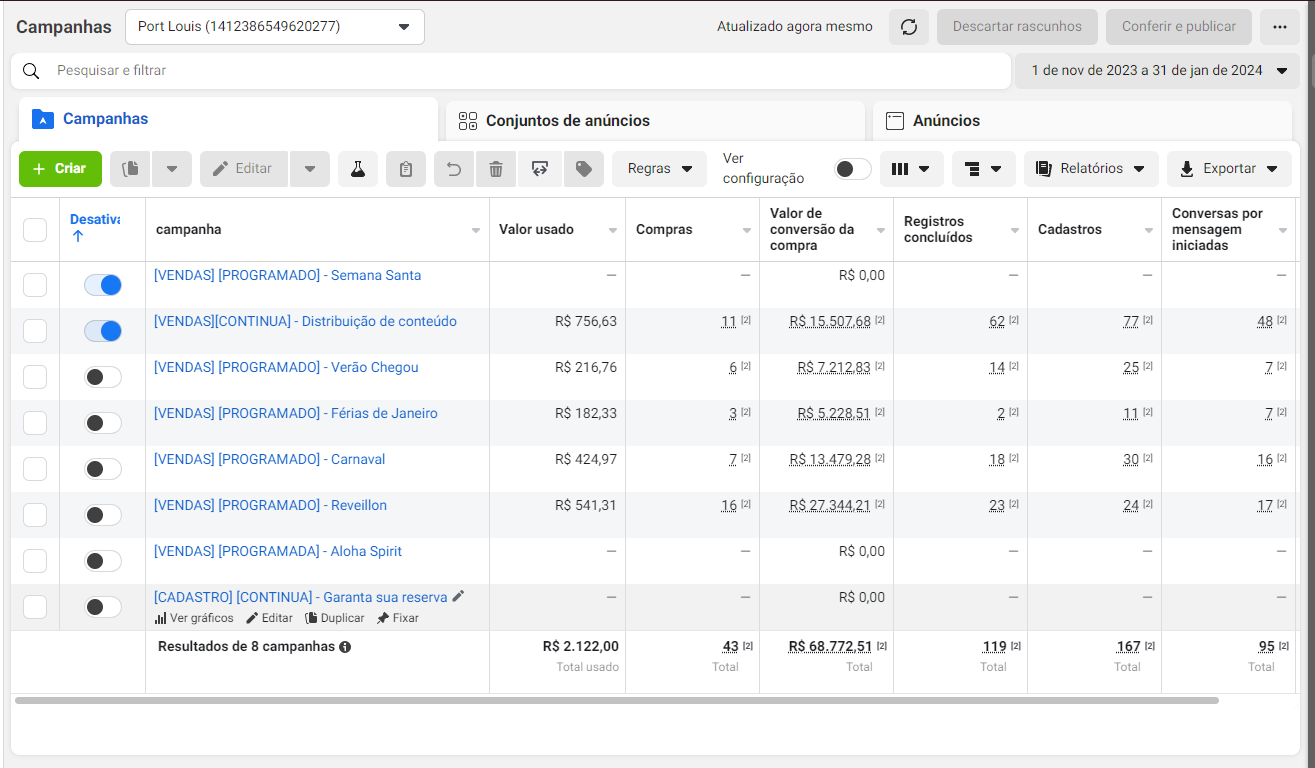Click the refresh data icon
This screenshot has width=1315, height=768.
click(909, 27)
